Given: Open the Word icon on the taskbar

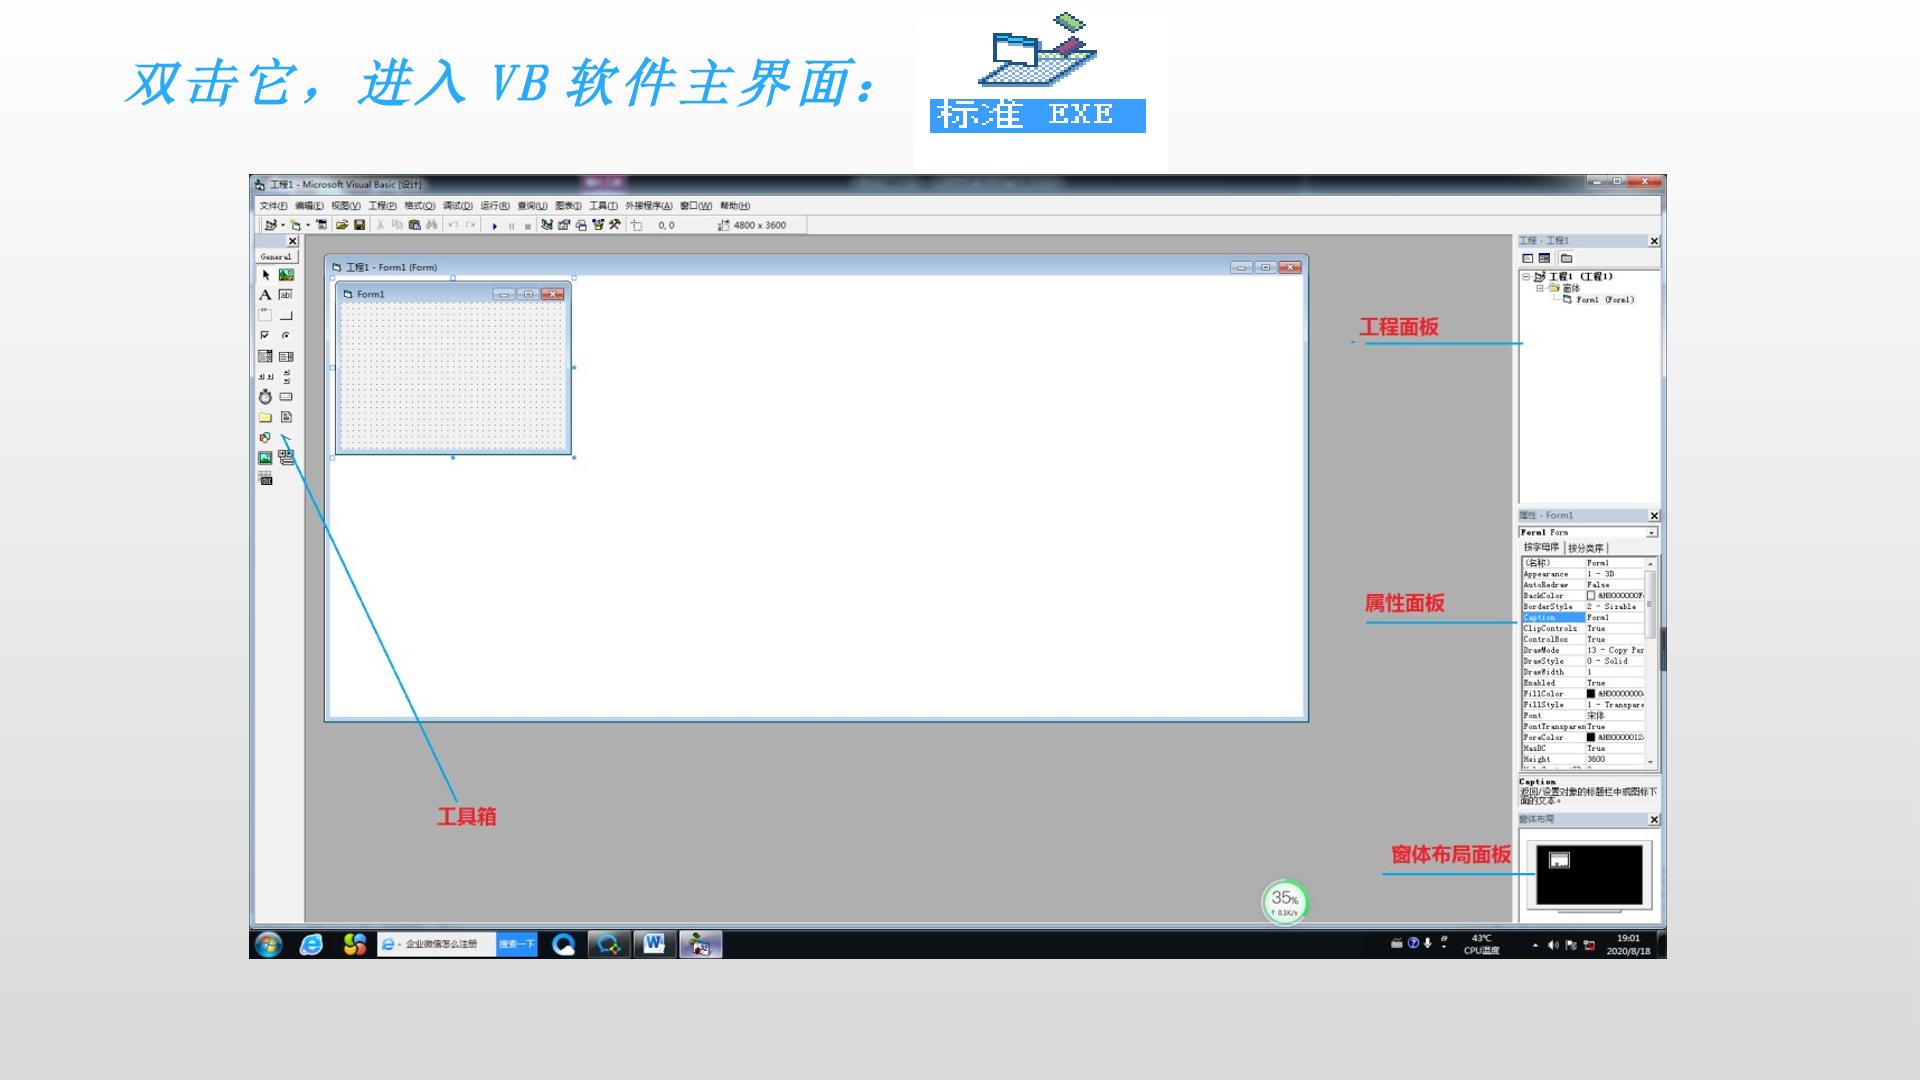Looking at the screenshot, I should click(x=655, y=944).
